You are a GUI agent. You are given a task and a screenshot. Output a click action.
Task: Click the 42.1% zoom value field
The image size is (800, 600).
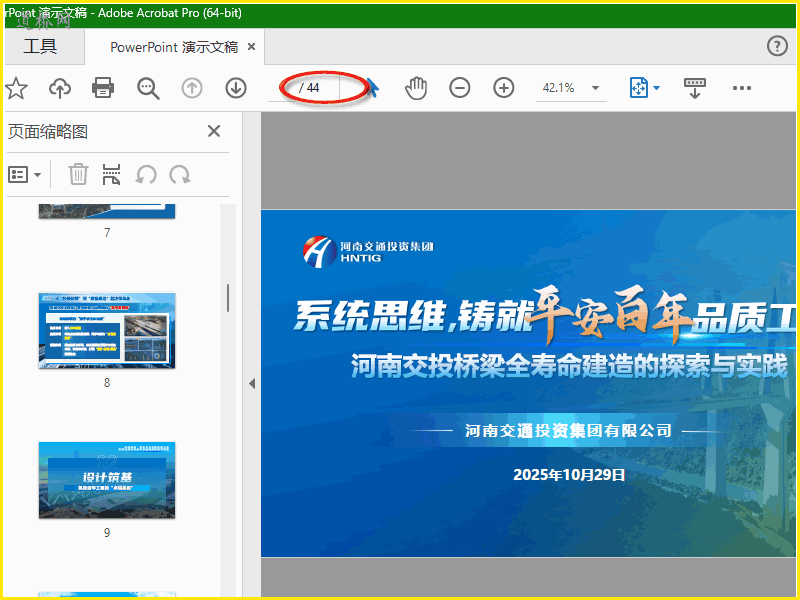click(559, 88)
